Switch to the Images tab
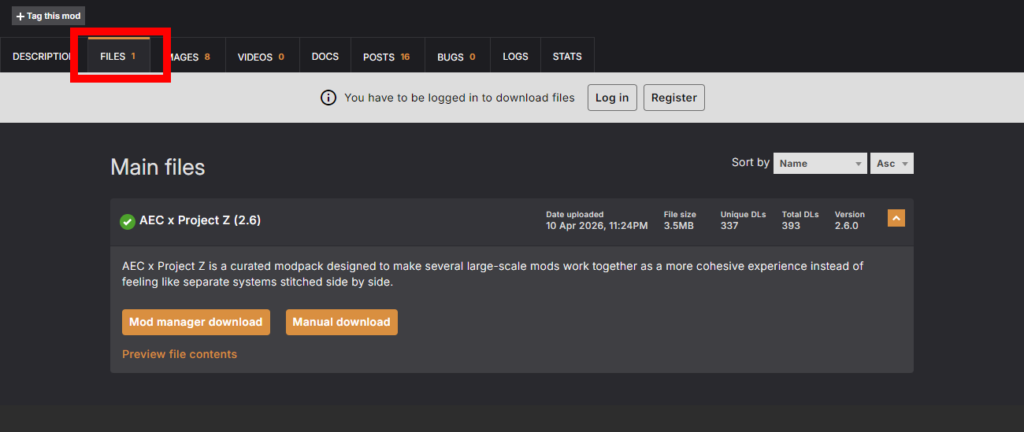1024x432 pixels. tap(190, 57)
